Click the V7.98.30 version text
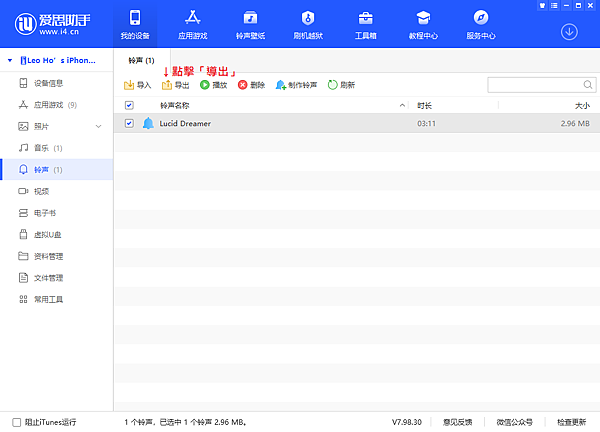Screen dimensions: 600x432 [x=407, y=422]
